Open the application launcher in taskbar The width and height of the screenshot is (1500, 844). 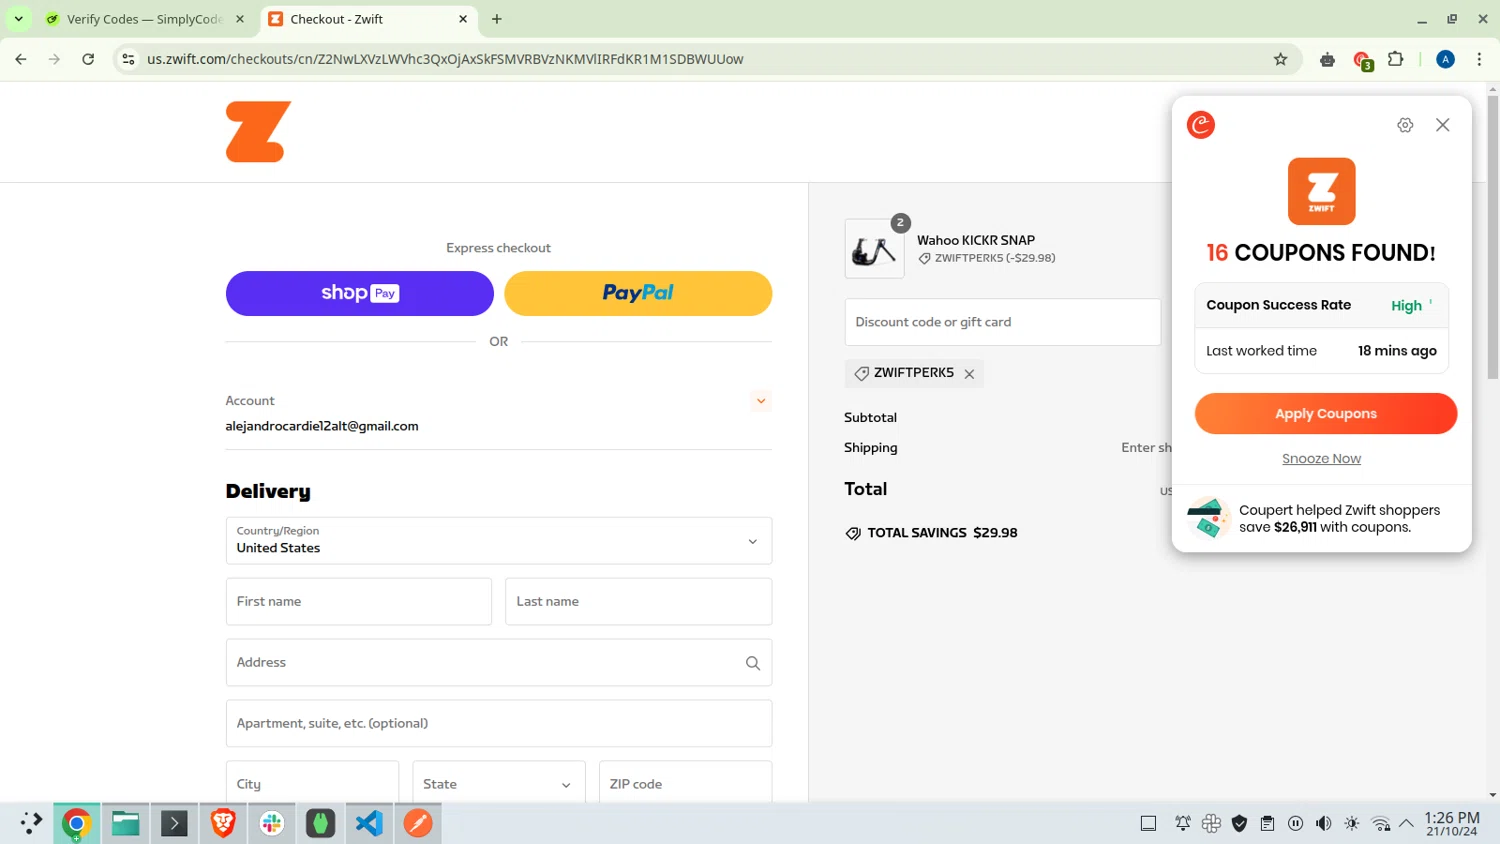coord(30,823)
